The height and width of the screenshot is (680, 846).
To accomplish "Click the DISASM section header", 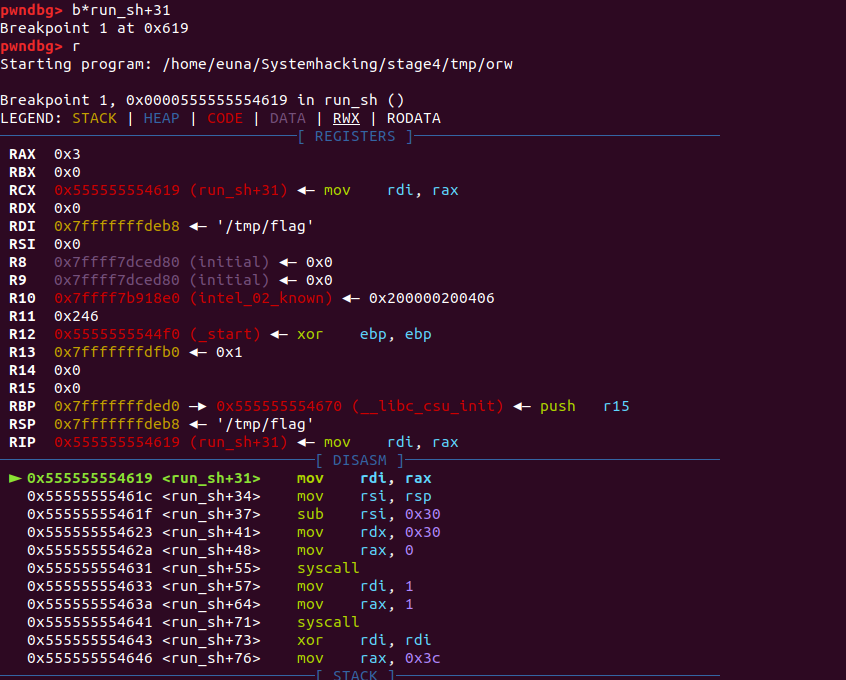I will point(359,460).
